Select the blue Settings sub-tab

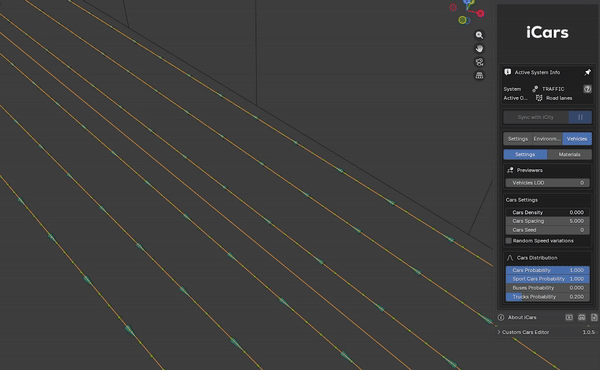(x=525, y=154)
